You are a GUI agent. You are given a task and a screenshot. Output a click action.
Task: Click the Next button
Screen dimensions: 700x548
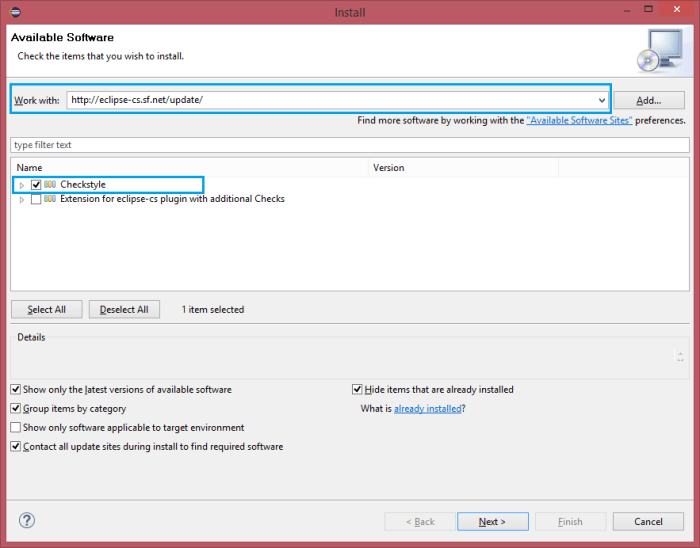coord(493,522)
